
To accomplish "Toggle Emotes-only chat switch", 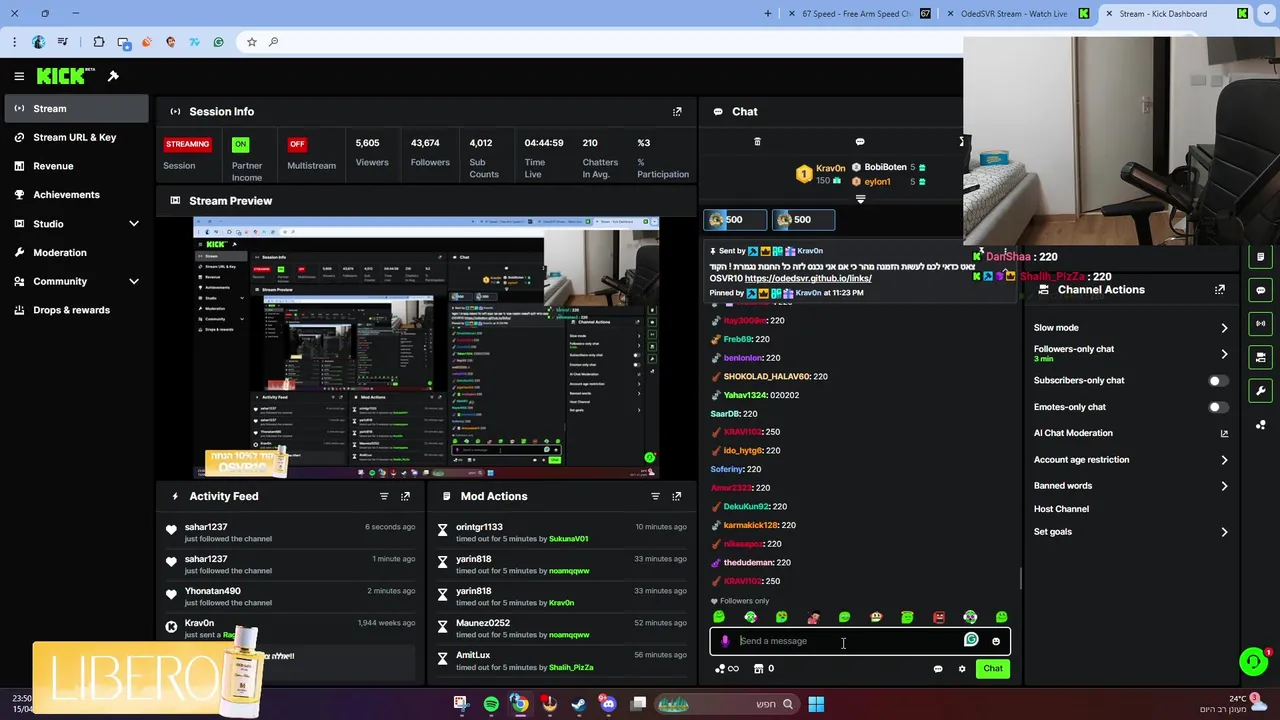I will click(x=1217, y=407).
